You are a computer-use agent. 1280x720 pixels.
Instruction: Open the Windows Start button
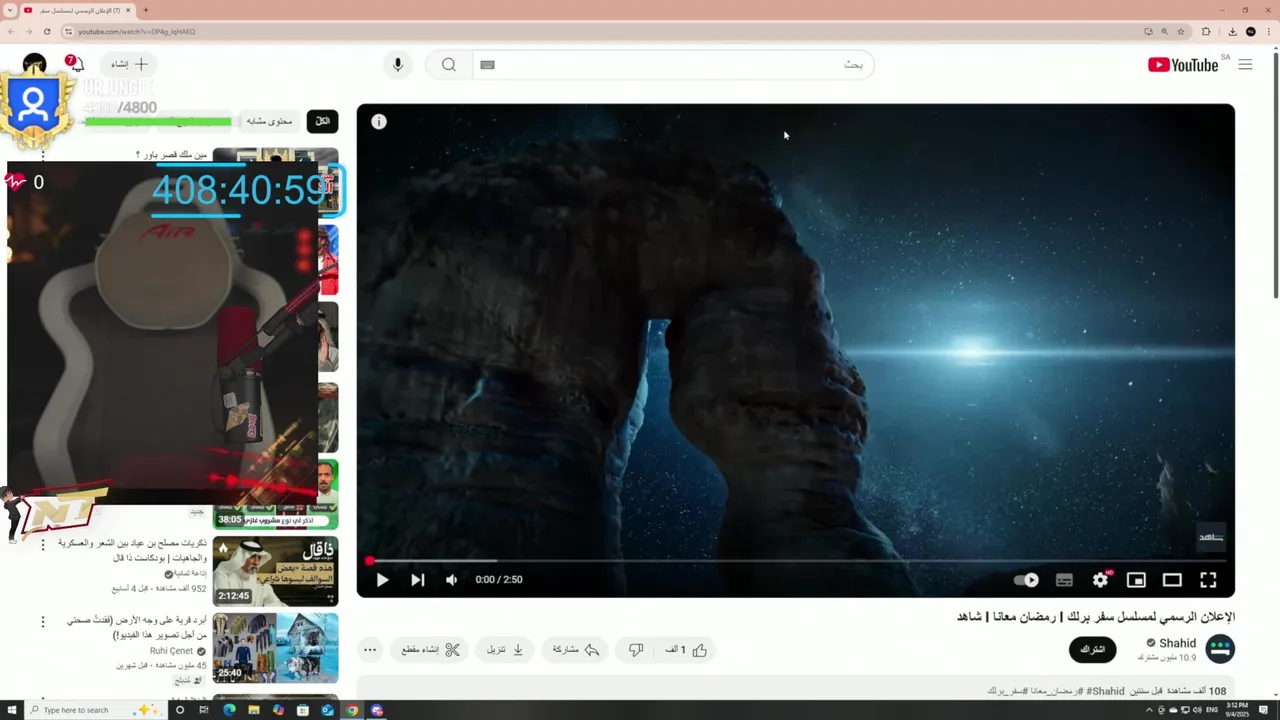click(x=10, y=710)
